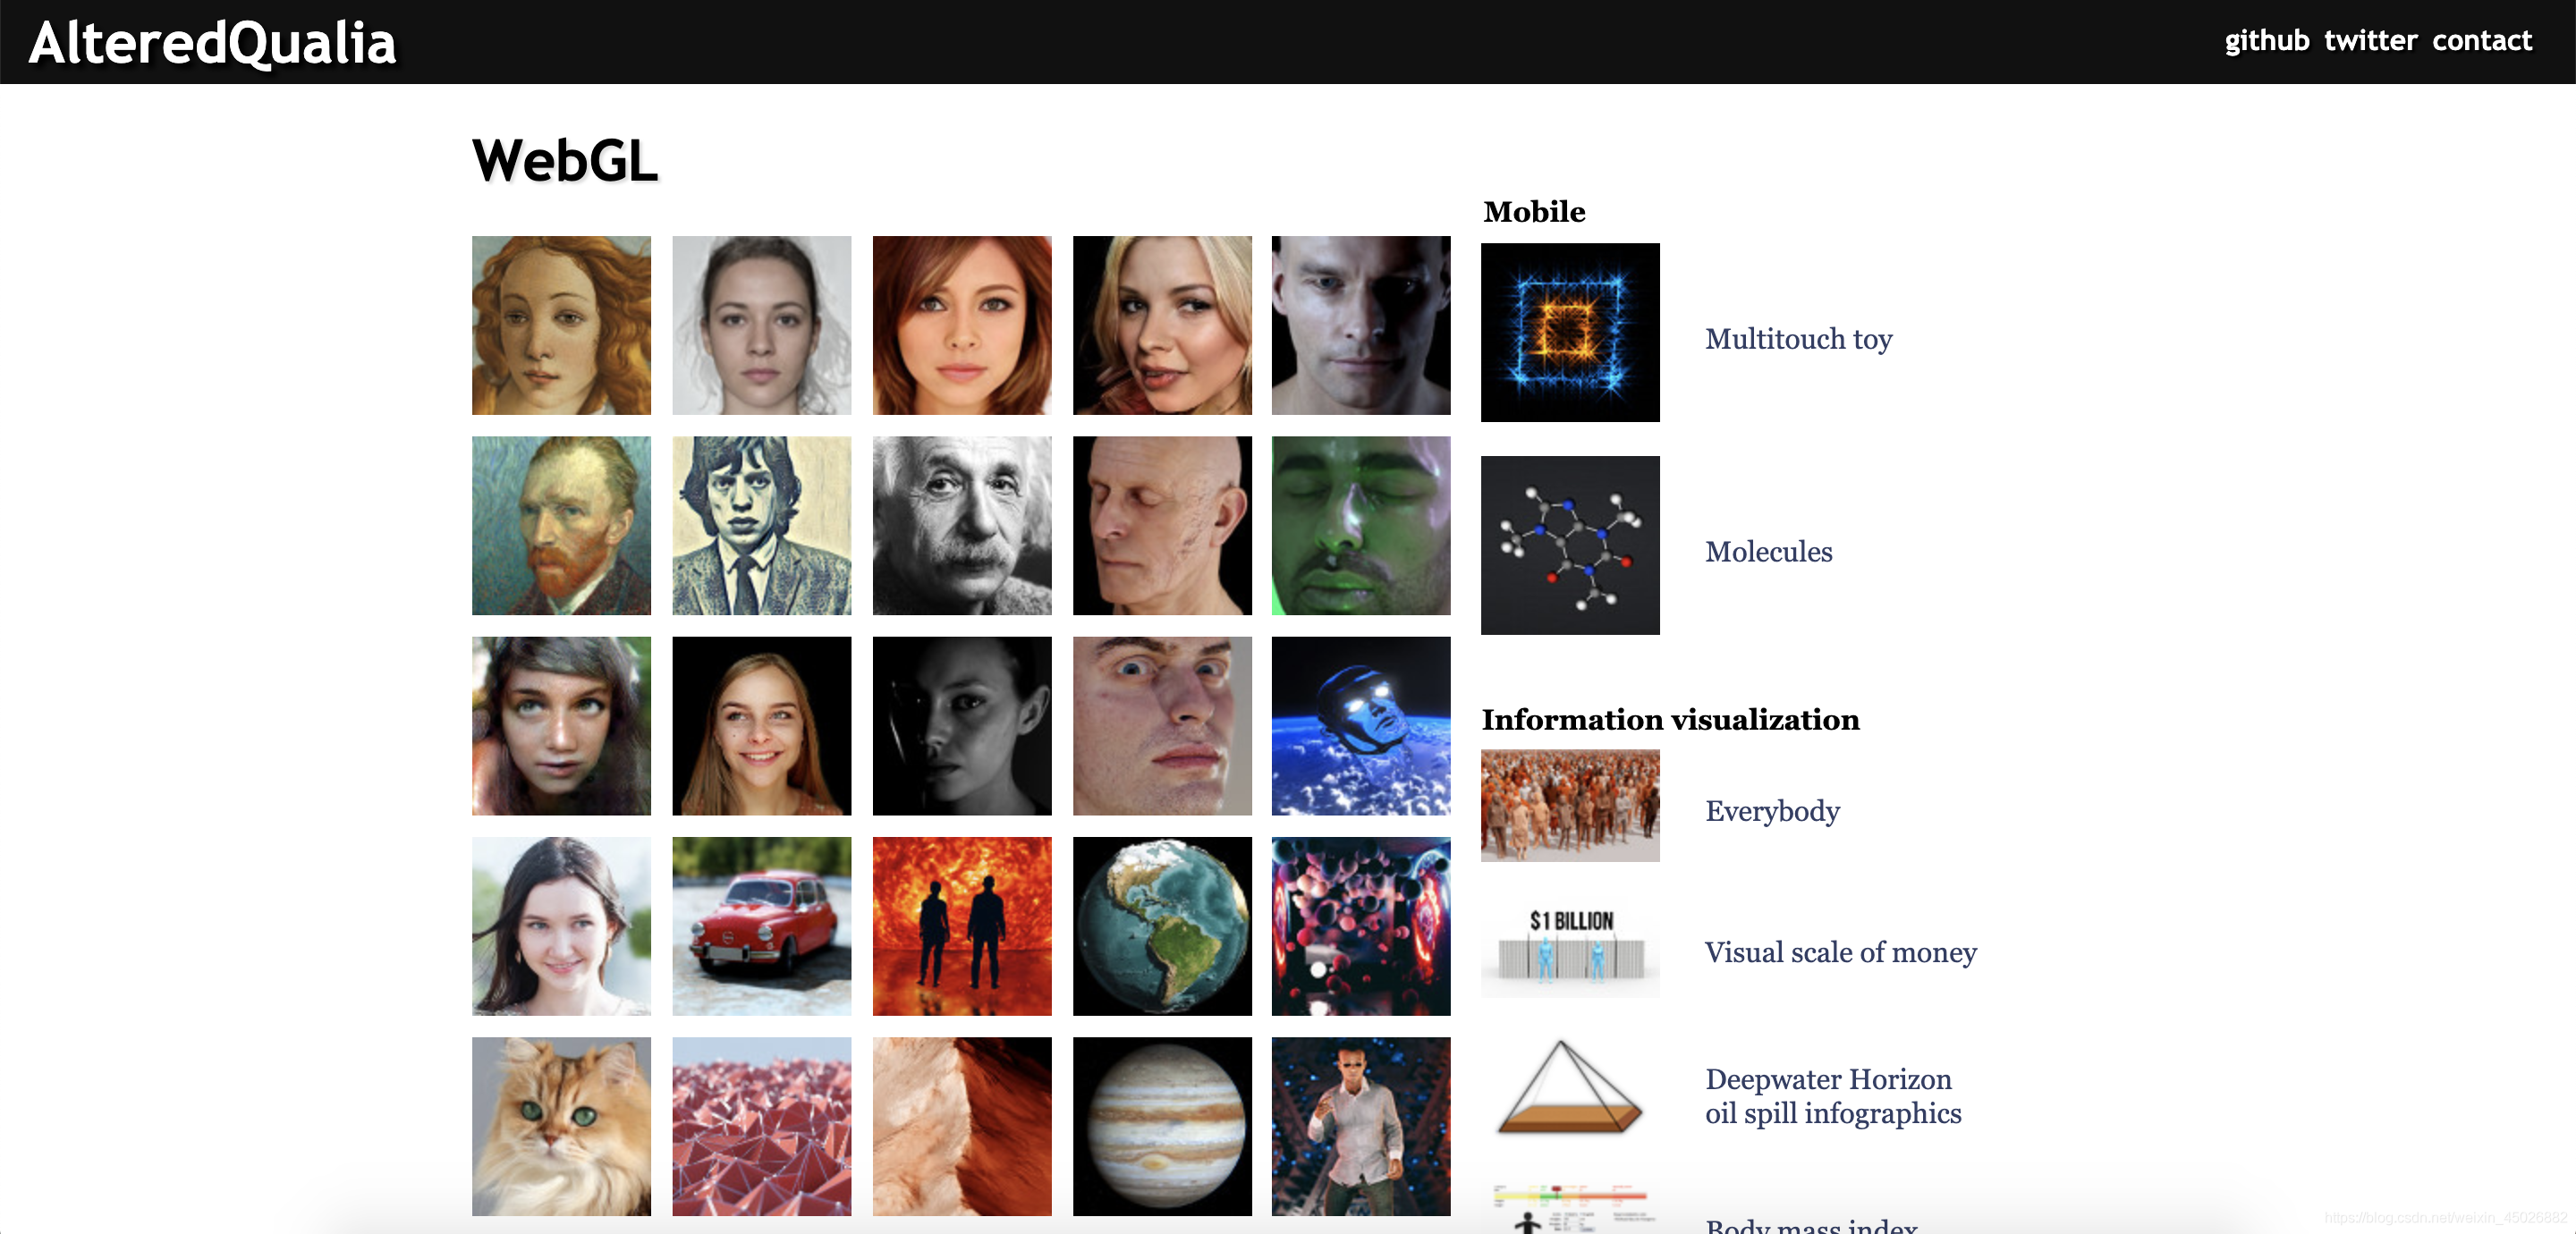Open the Van Gogh portrait thumbnail
This screenshot has height=1234, width=2576.
561,525
